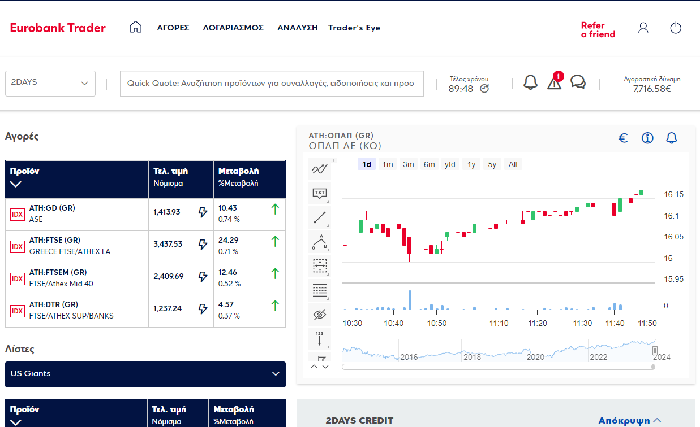Click the Eurobank Trader logo
The height and width of the screenshot is (427, 700).
click(58, 28)
